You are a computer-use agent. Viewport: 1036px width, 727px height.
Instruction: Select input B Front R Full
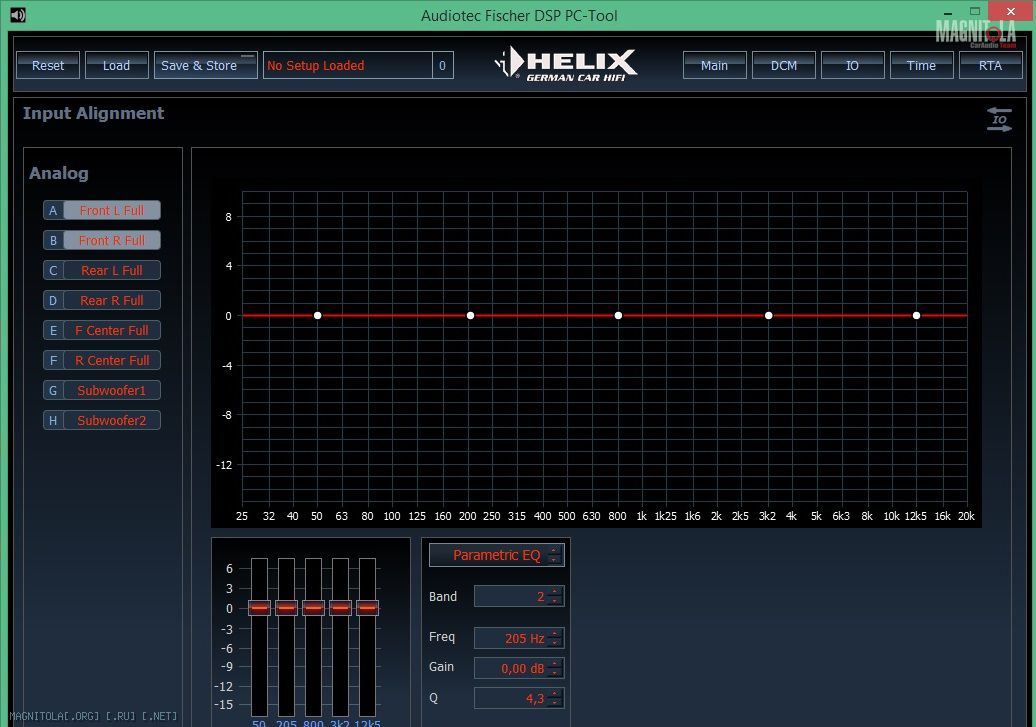coord(102,241)
